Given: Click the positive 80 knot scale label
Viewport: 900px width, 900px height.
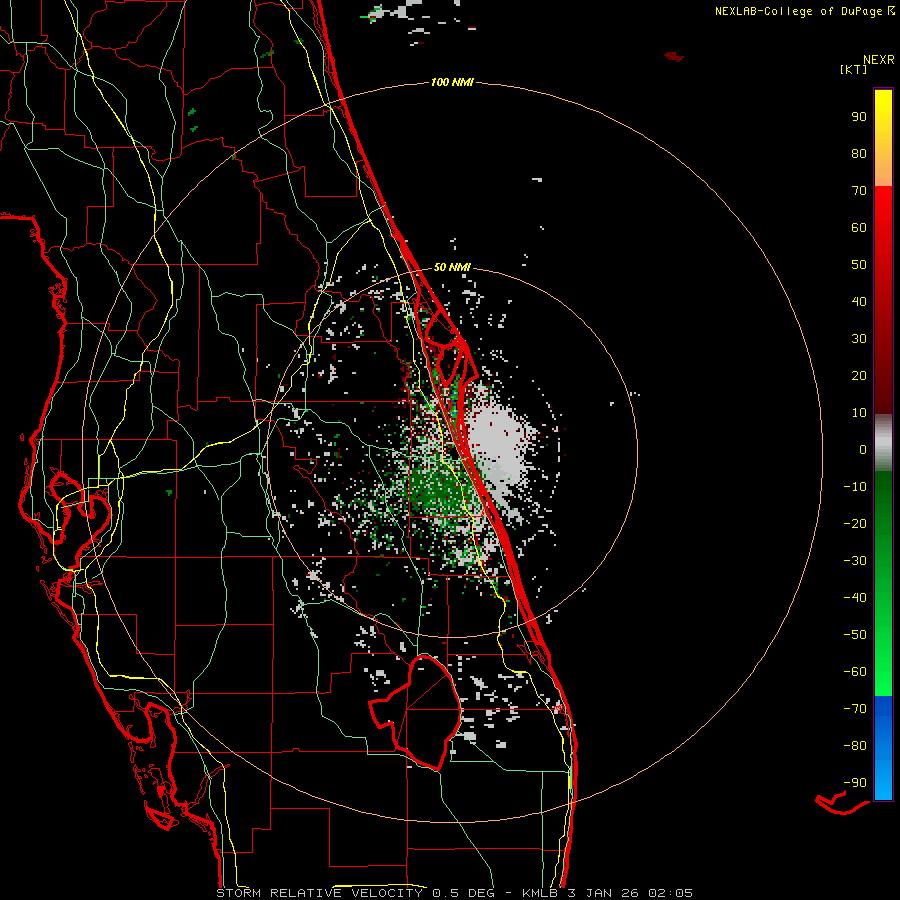Looking at the screenshot, I should pos(859,154).
